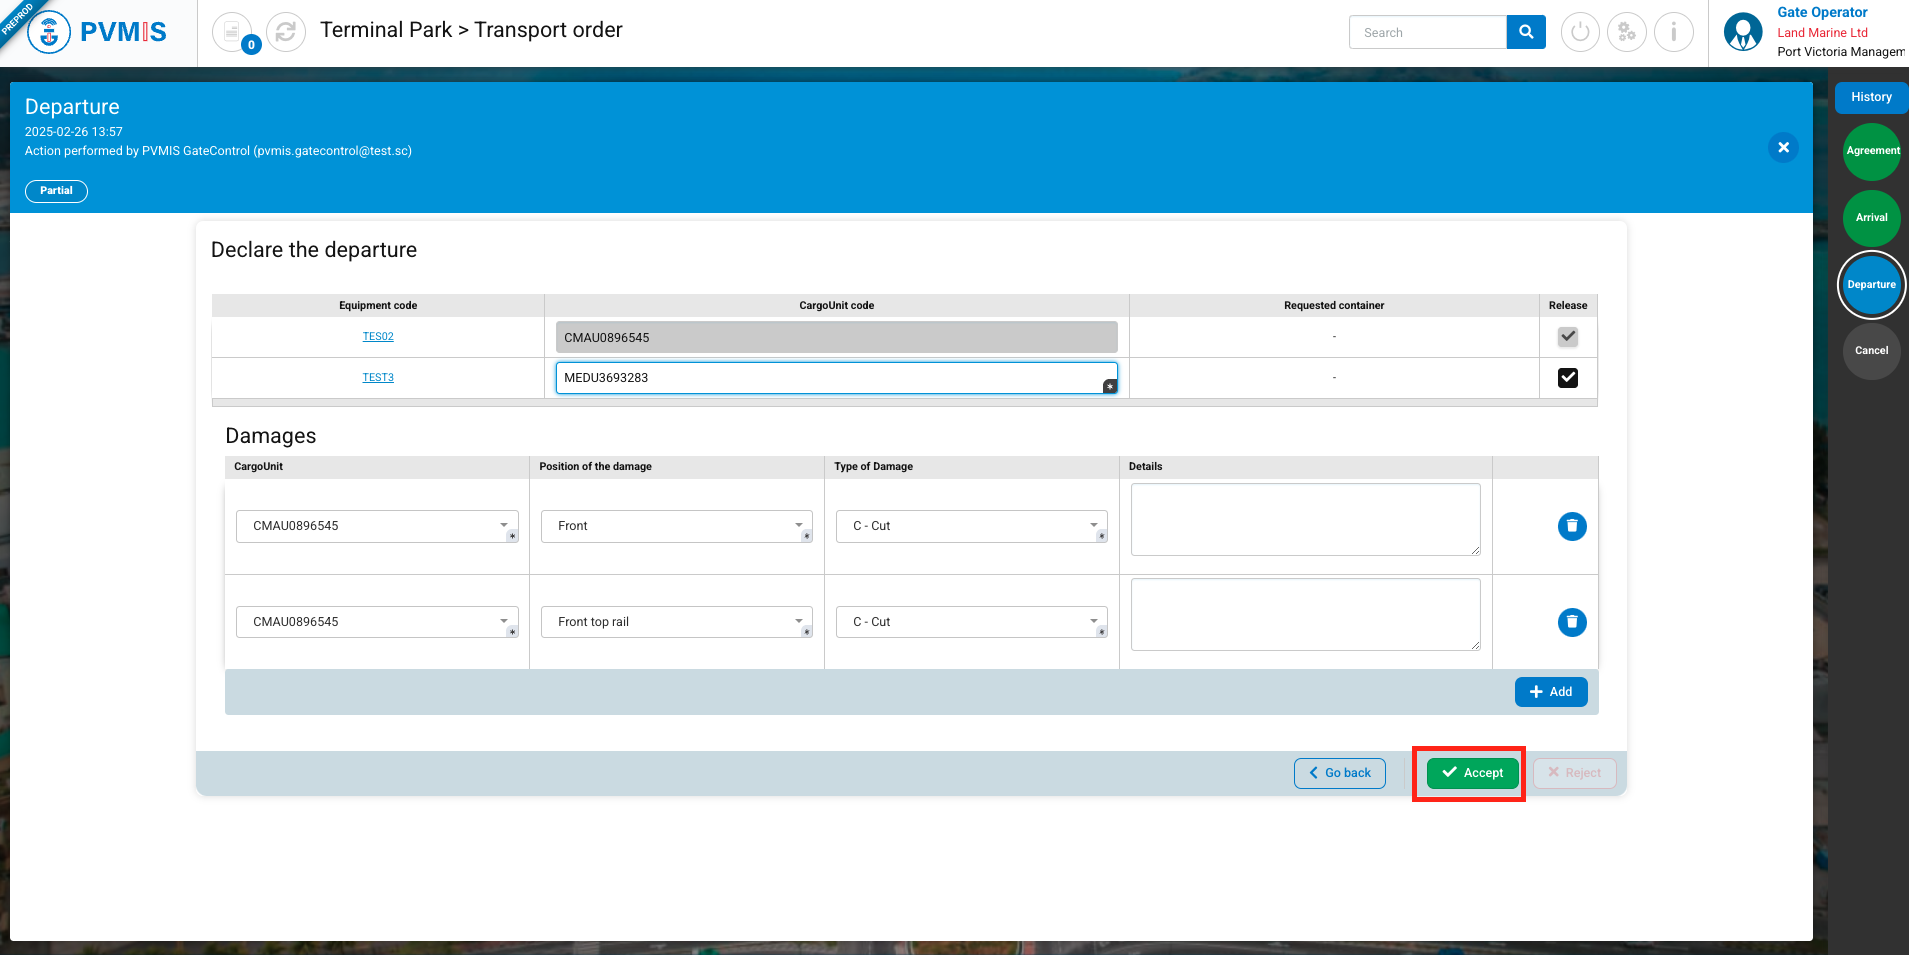Toggle Release checkbox for TES02
This screenshot has height=955, width=1909.
1568,337
